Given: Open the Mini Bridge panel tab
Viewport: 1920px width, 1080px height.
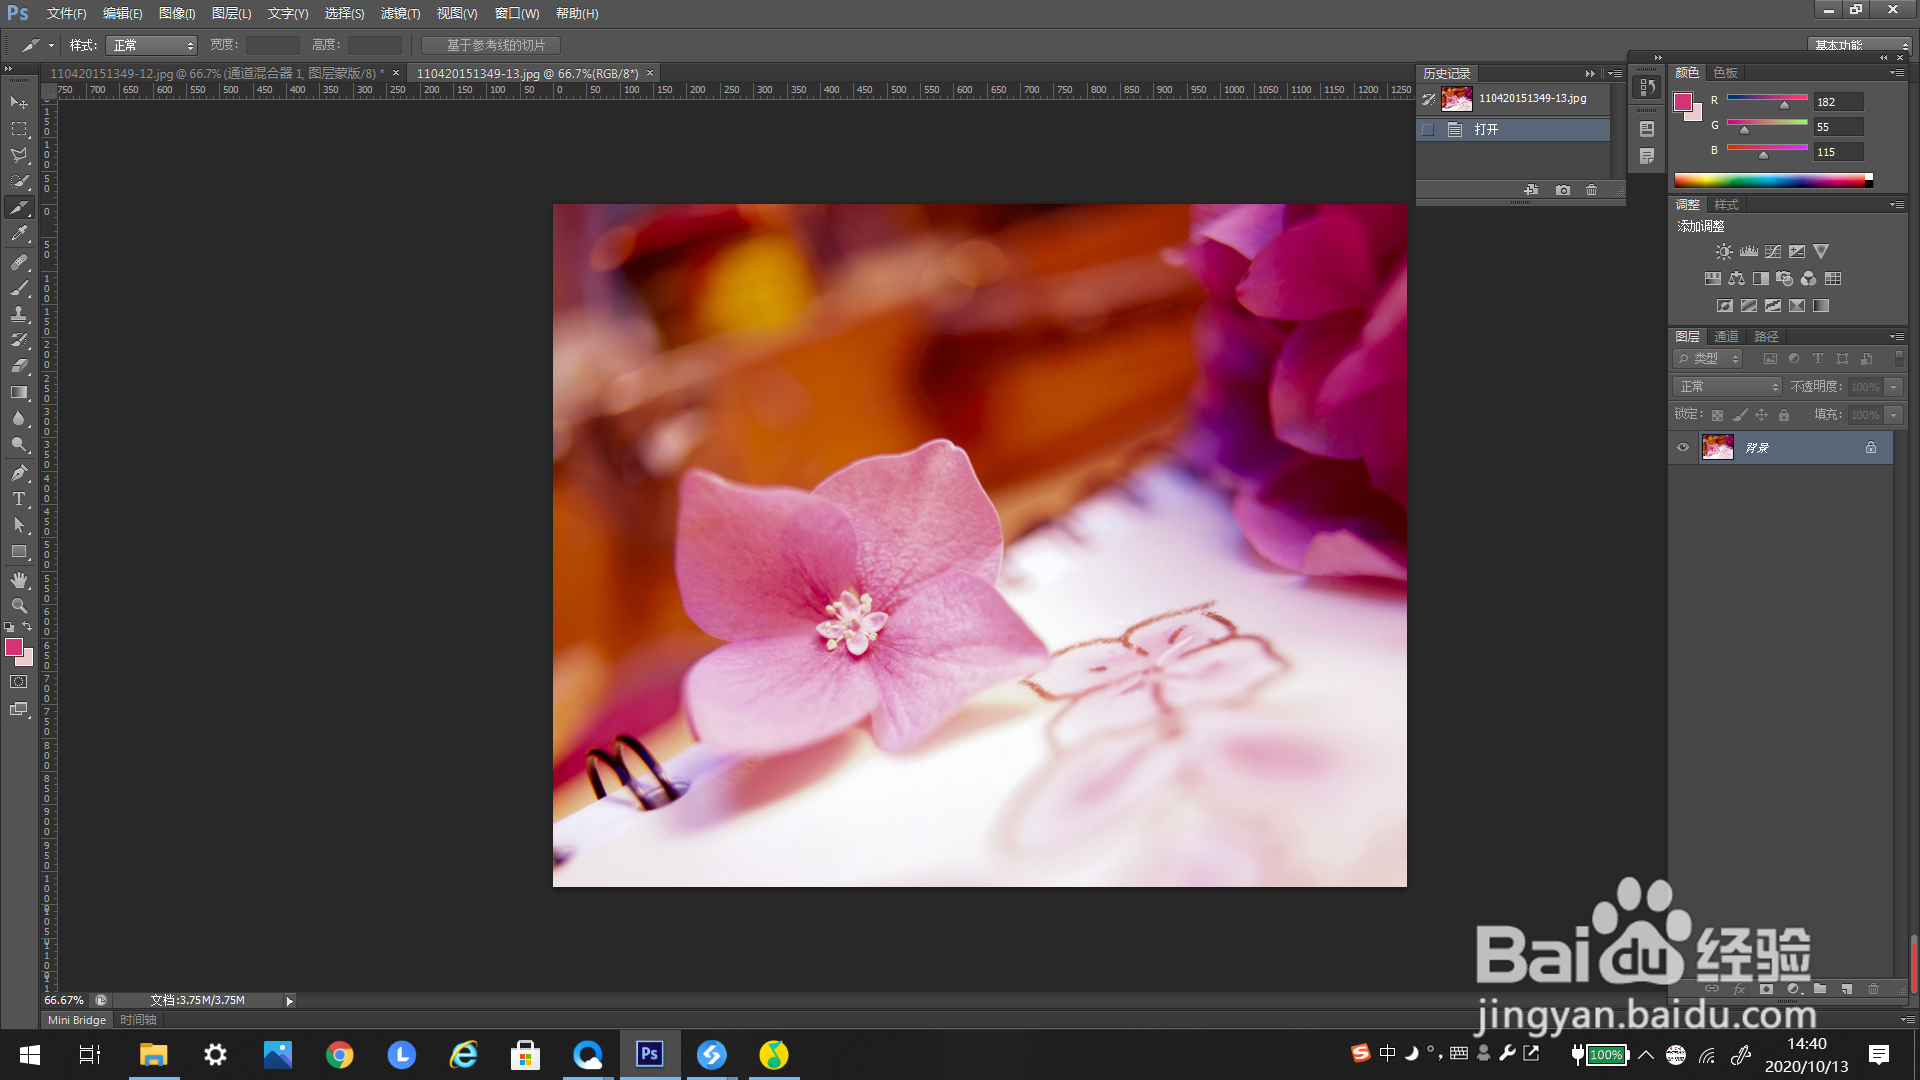Looking at the screenshot, I should (77, 1020).
